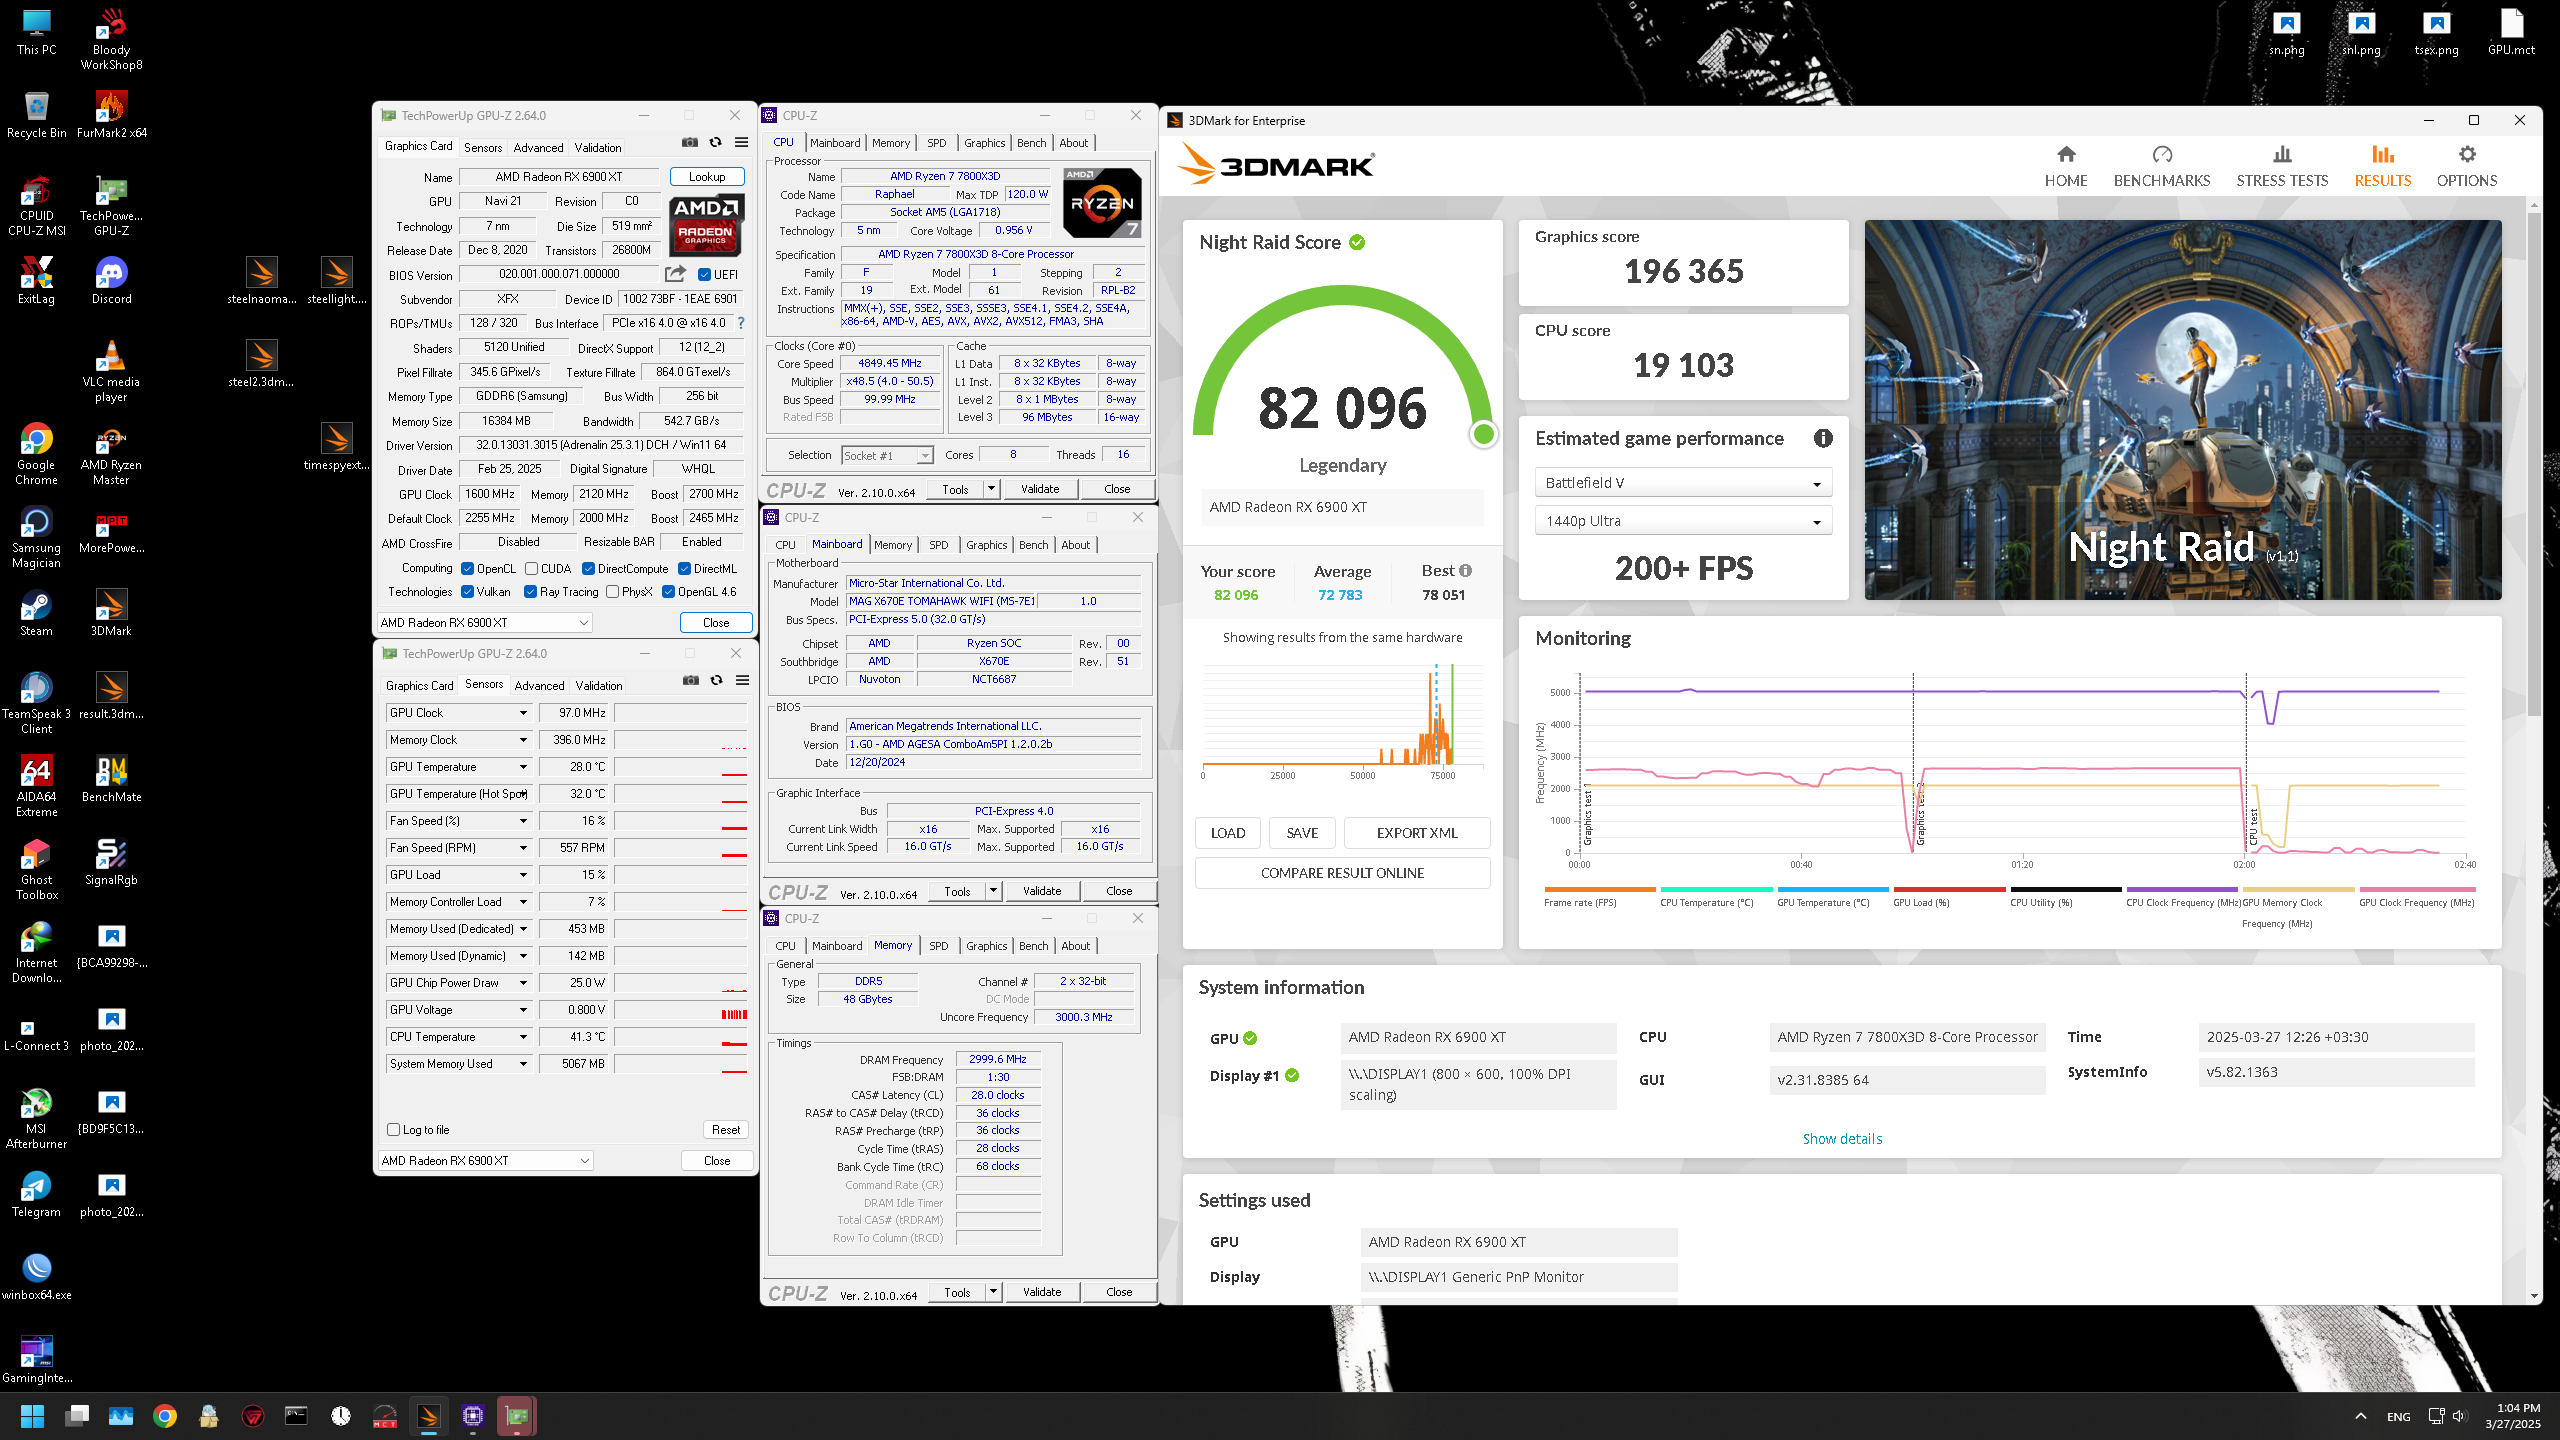
Task: Click SAVE button in 3DMark results
Action: 1302,833
